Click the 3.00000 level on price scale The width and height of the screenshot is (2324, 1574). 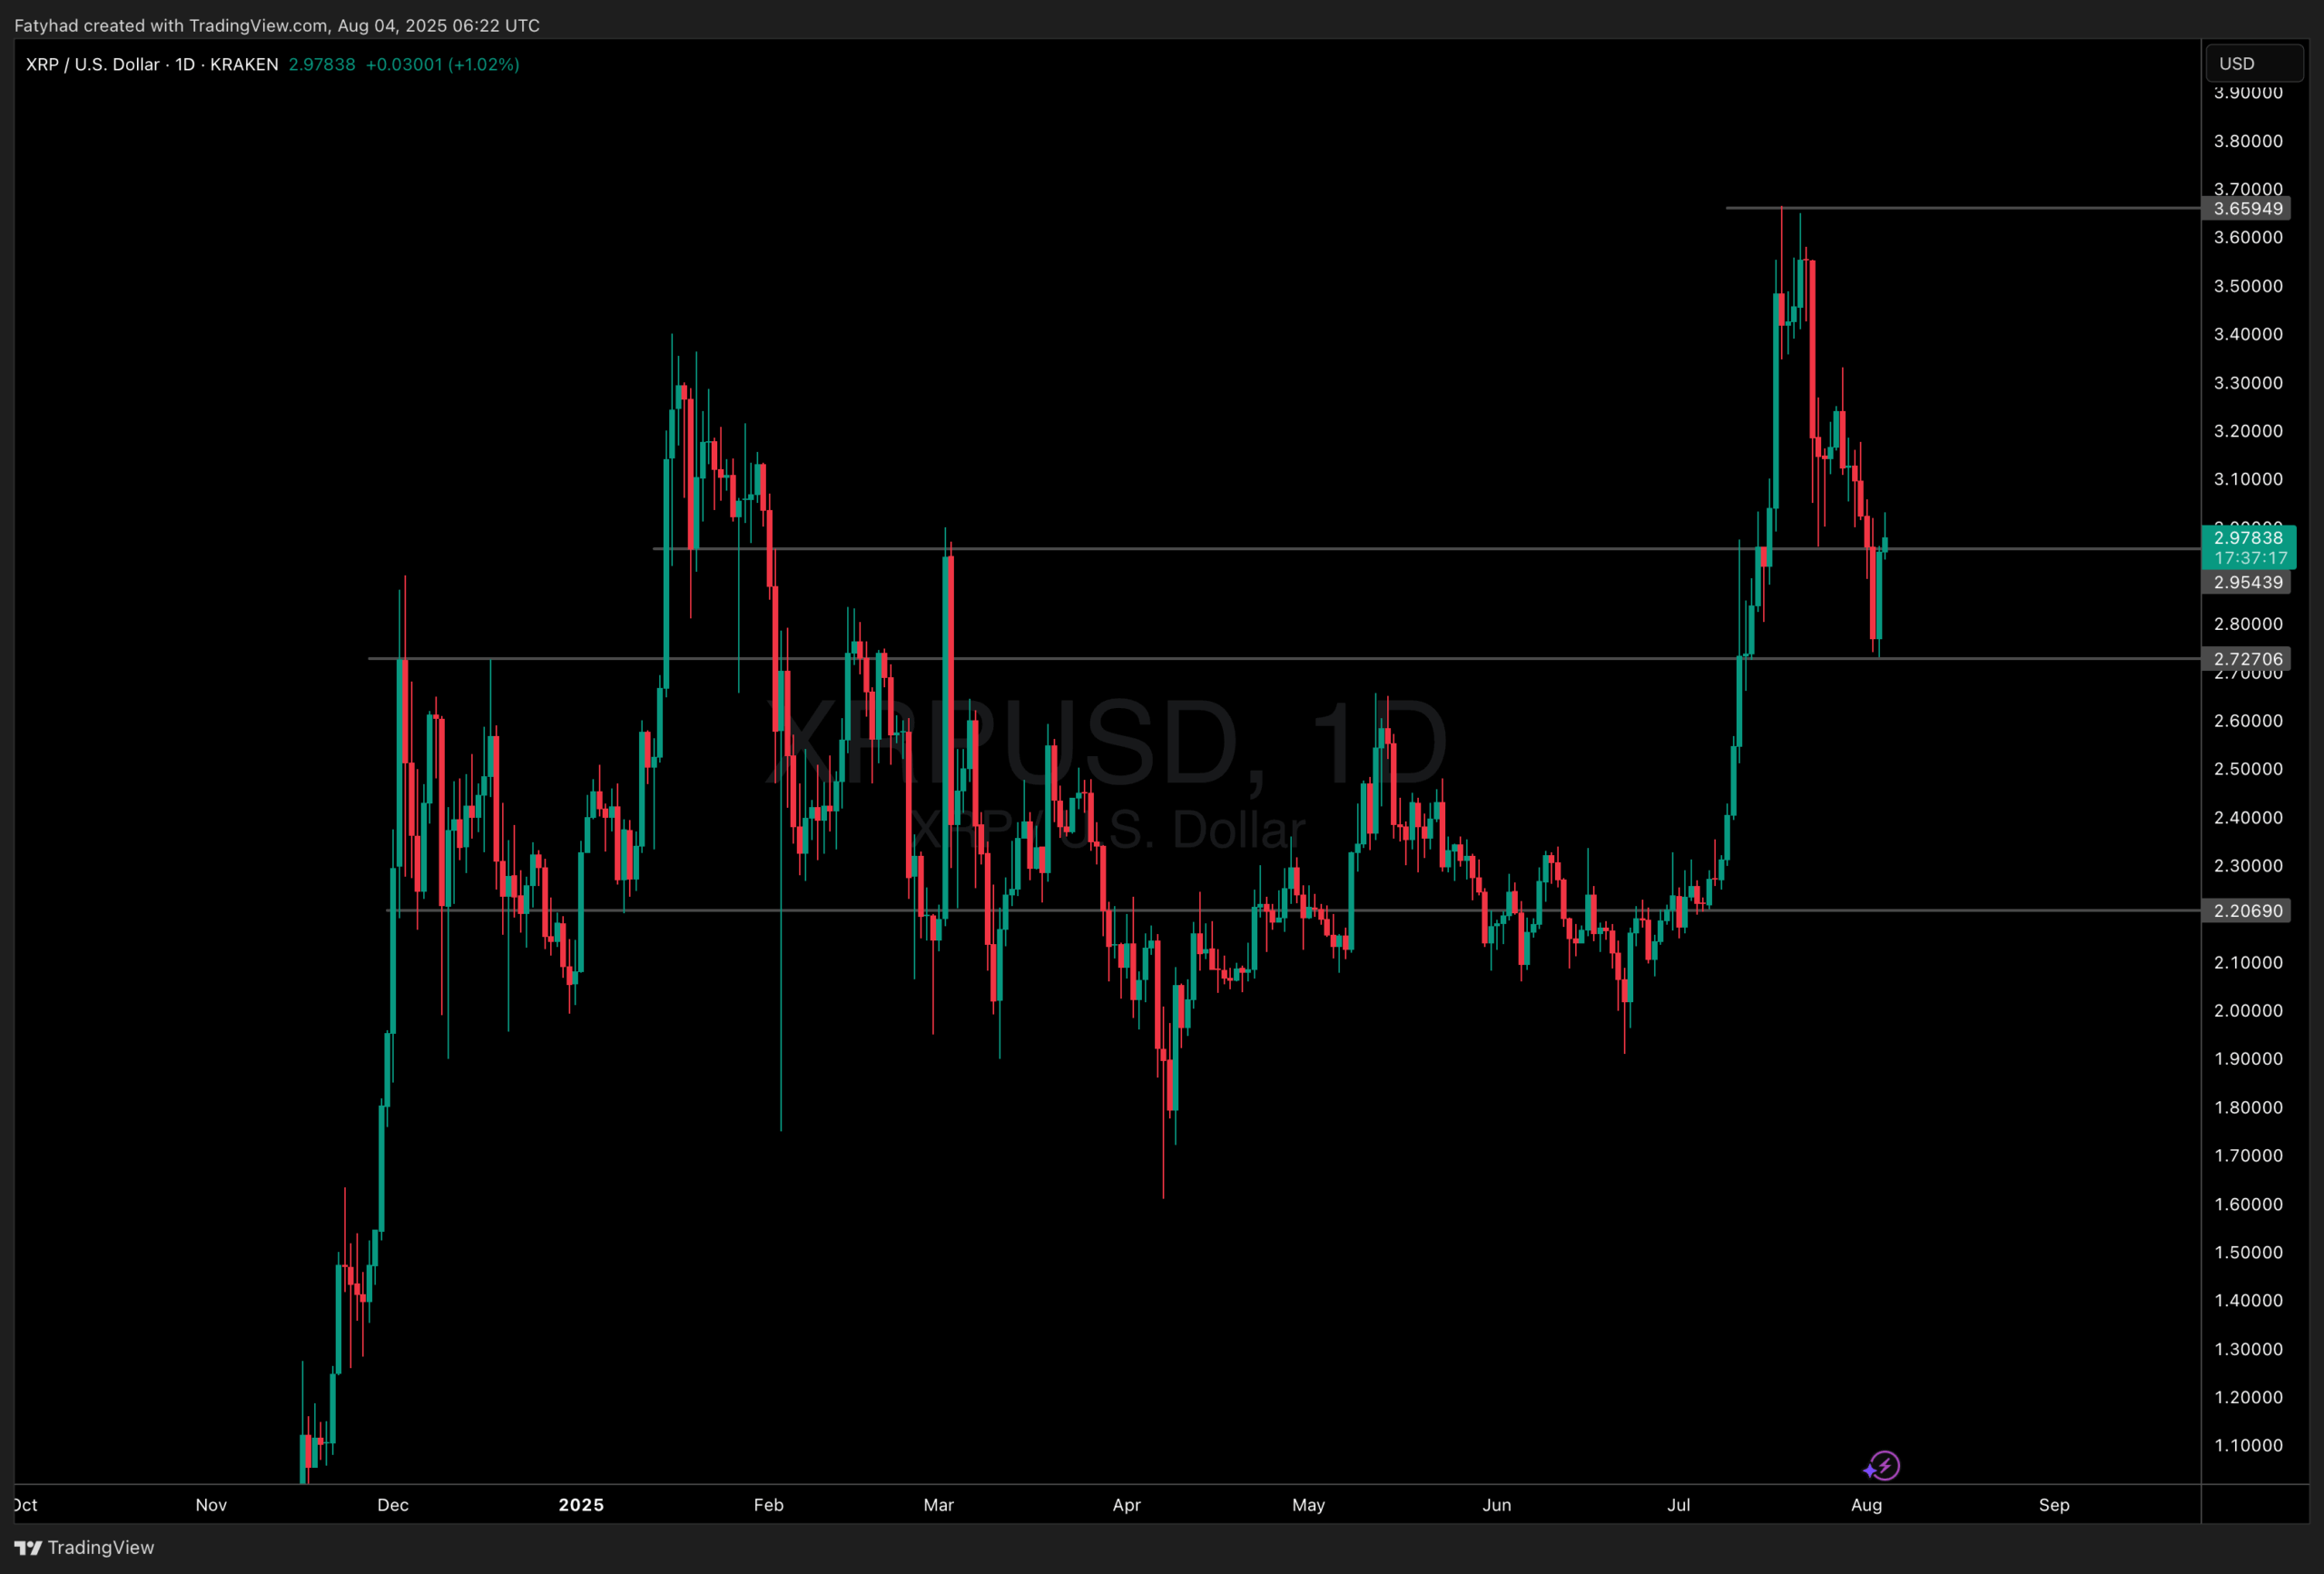2248,524
